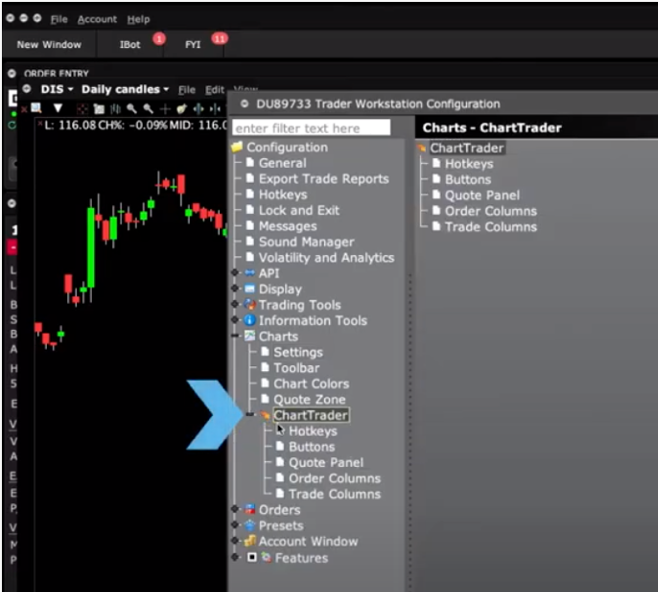Click the Orders icon in configuration tree

coord(250,510)
